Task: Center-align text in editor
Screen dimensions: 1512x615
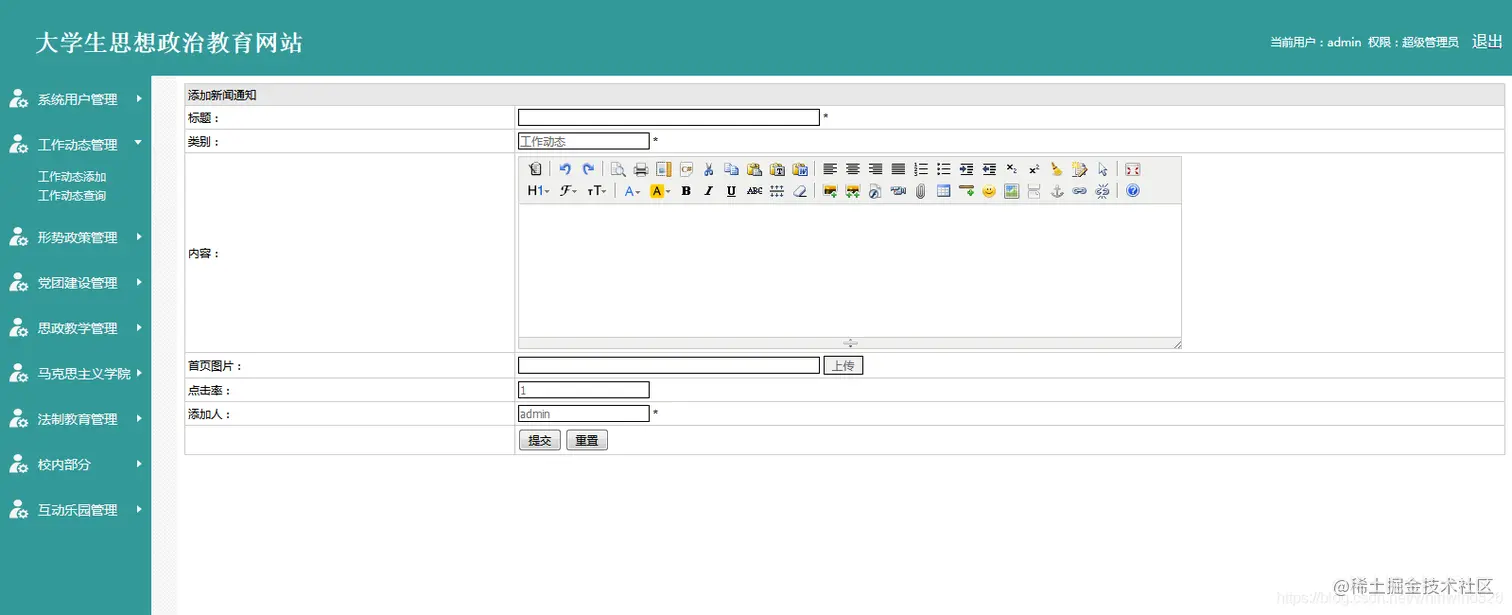Action: click(x=853, y=169)
